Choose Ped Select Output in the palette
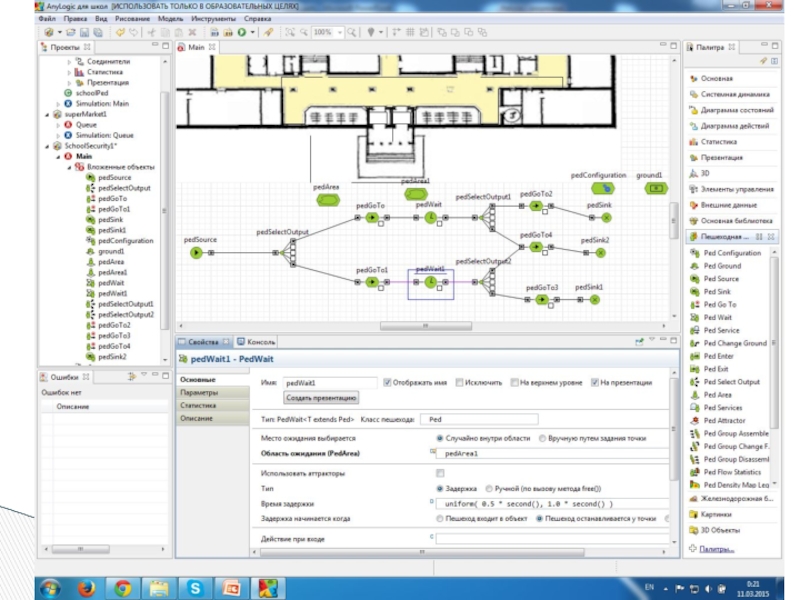The height and width of the screenshot is (600, 800). coord(730,382)
